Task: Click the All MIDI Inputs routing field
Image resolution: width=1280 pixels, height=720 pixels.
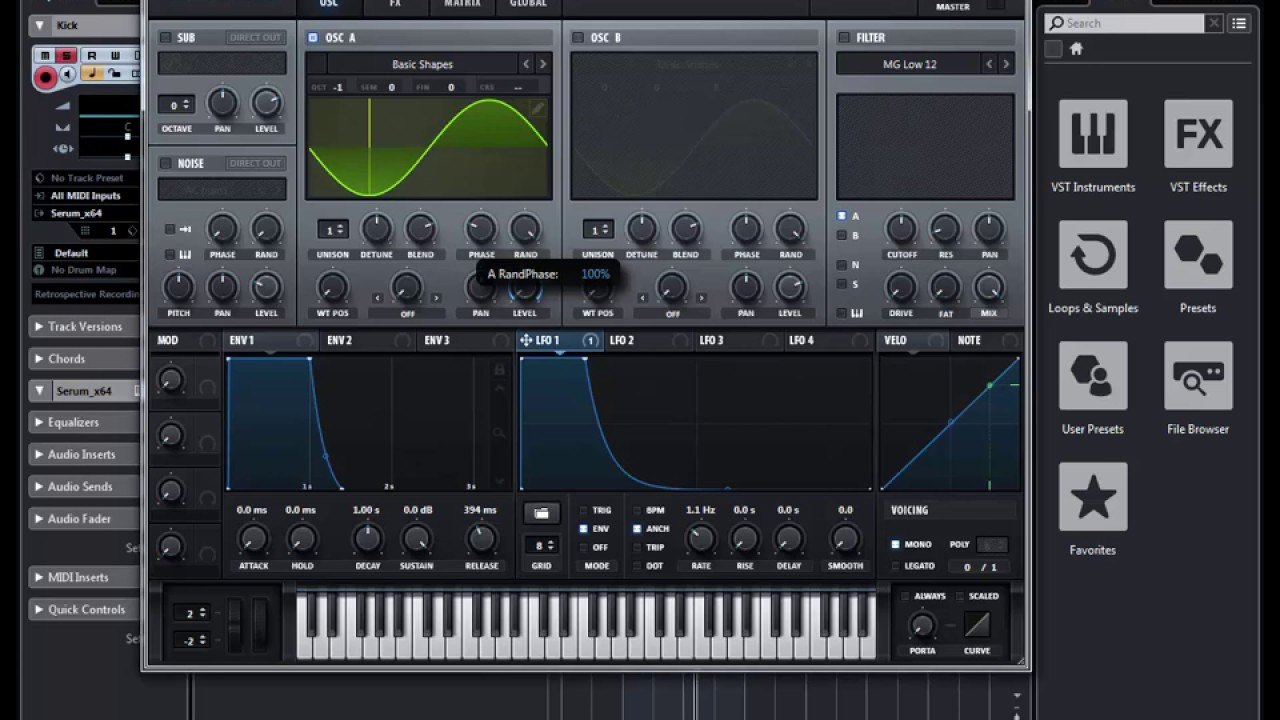Action: point(86,196)
